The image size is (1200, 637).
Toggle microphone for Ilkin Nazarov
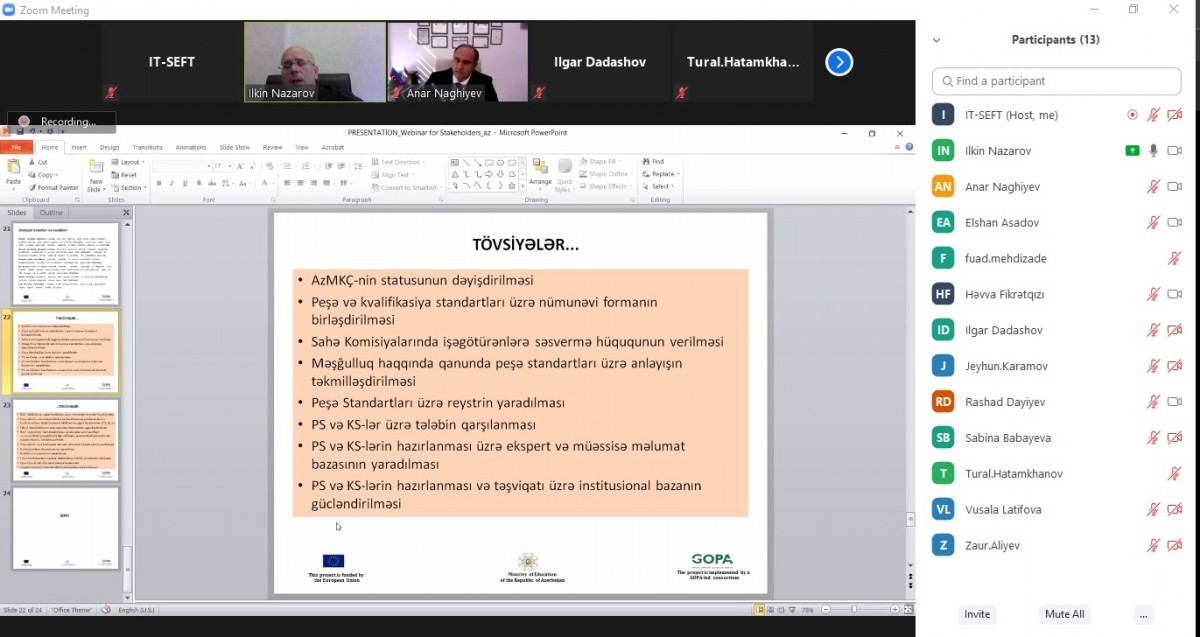[x=1153, y=151]
